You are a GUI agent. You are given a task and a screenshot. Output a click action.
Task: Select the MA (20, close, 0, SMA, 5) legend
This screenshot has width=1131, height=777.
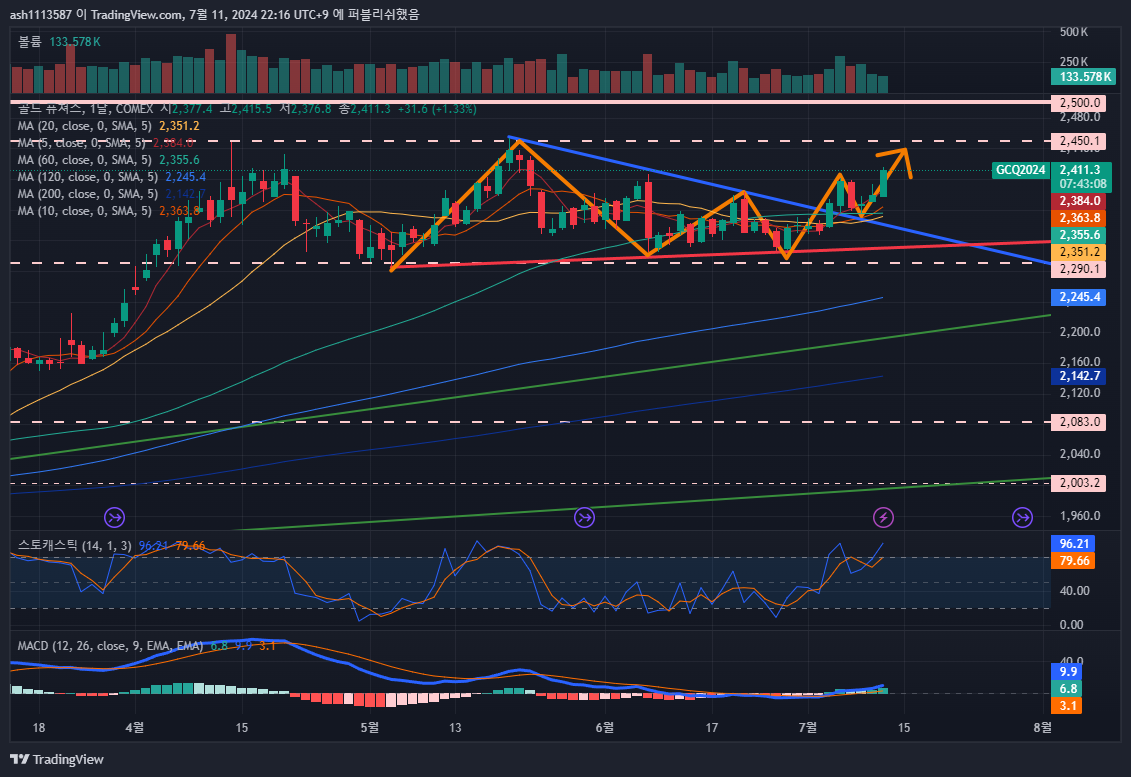pos(85,126)
